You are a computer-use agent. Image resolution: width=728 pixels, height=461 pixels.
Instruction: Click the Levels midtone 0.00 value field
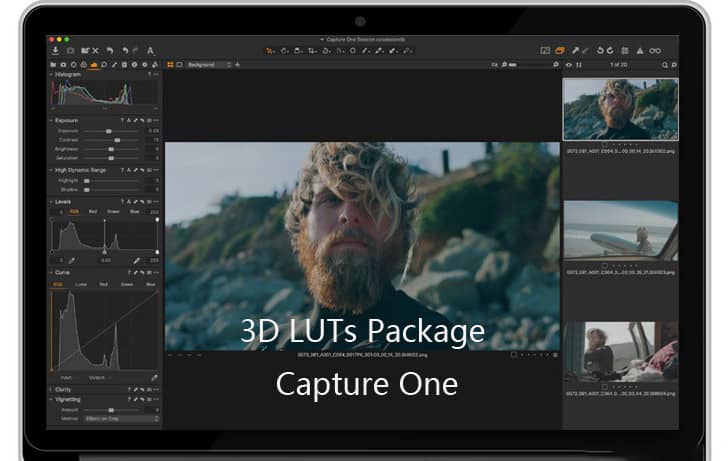(x=105, y=260)
